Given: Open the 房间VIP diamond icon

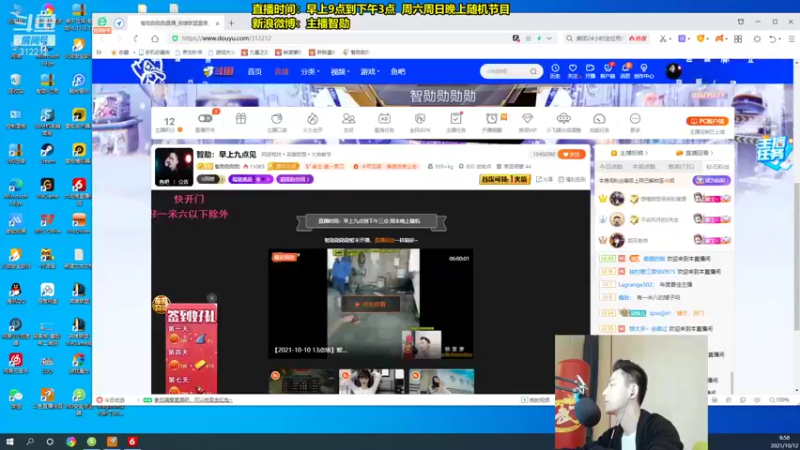Looking at the screenshot, I should pyautogui.click(x=528, y=119).
